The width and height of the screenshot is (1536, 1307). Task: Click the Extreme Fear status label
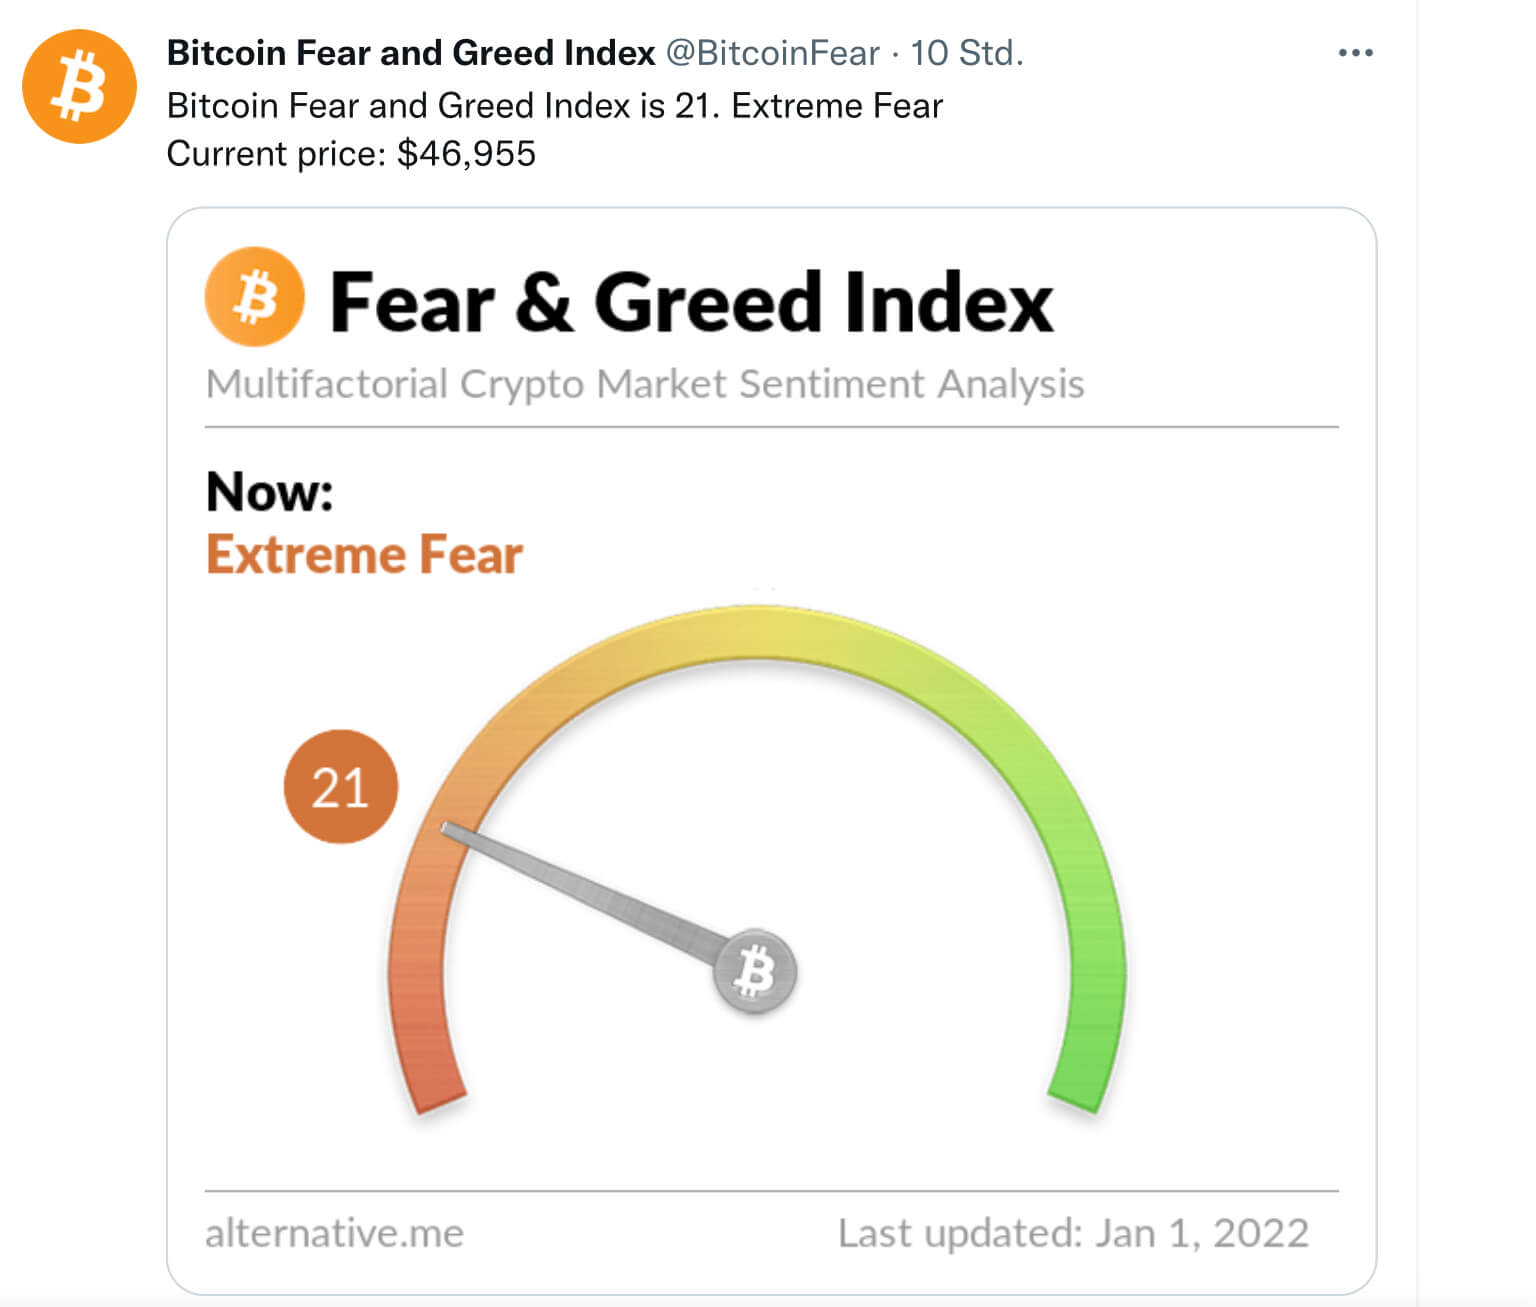[x=366, y=553]
